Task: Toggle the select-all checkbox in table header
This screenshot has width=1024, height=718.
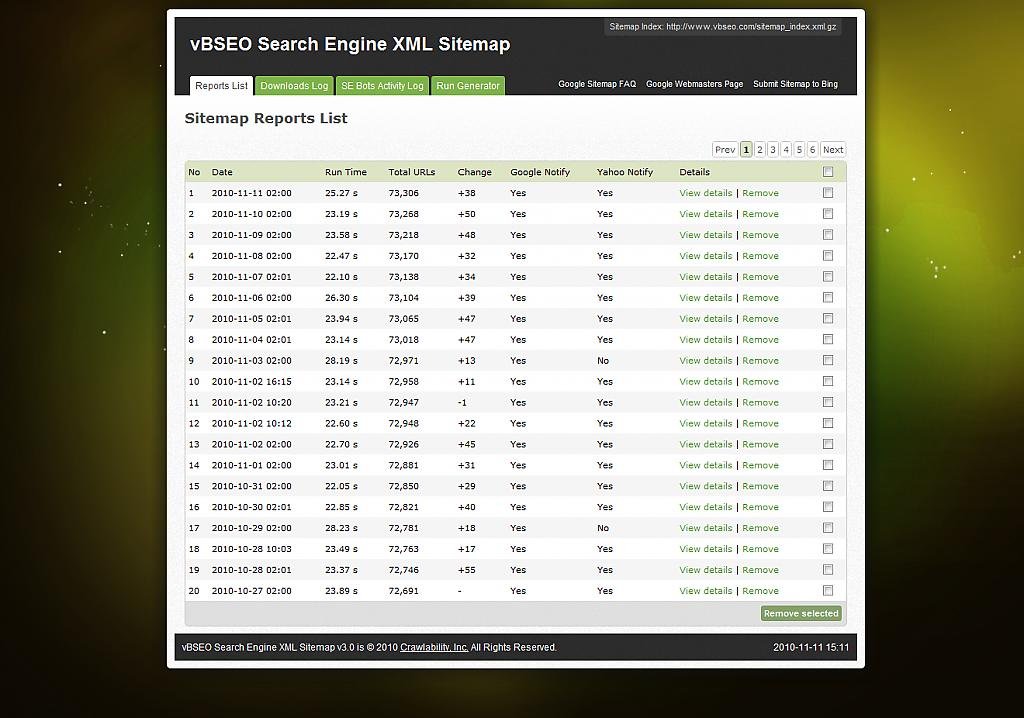Action: [x=828, y=172]
